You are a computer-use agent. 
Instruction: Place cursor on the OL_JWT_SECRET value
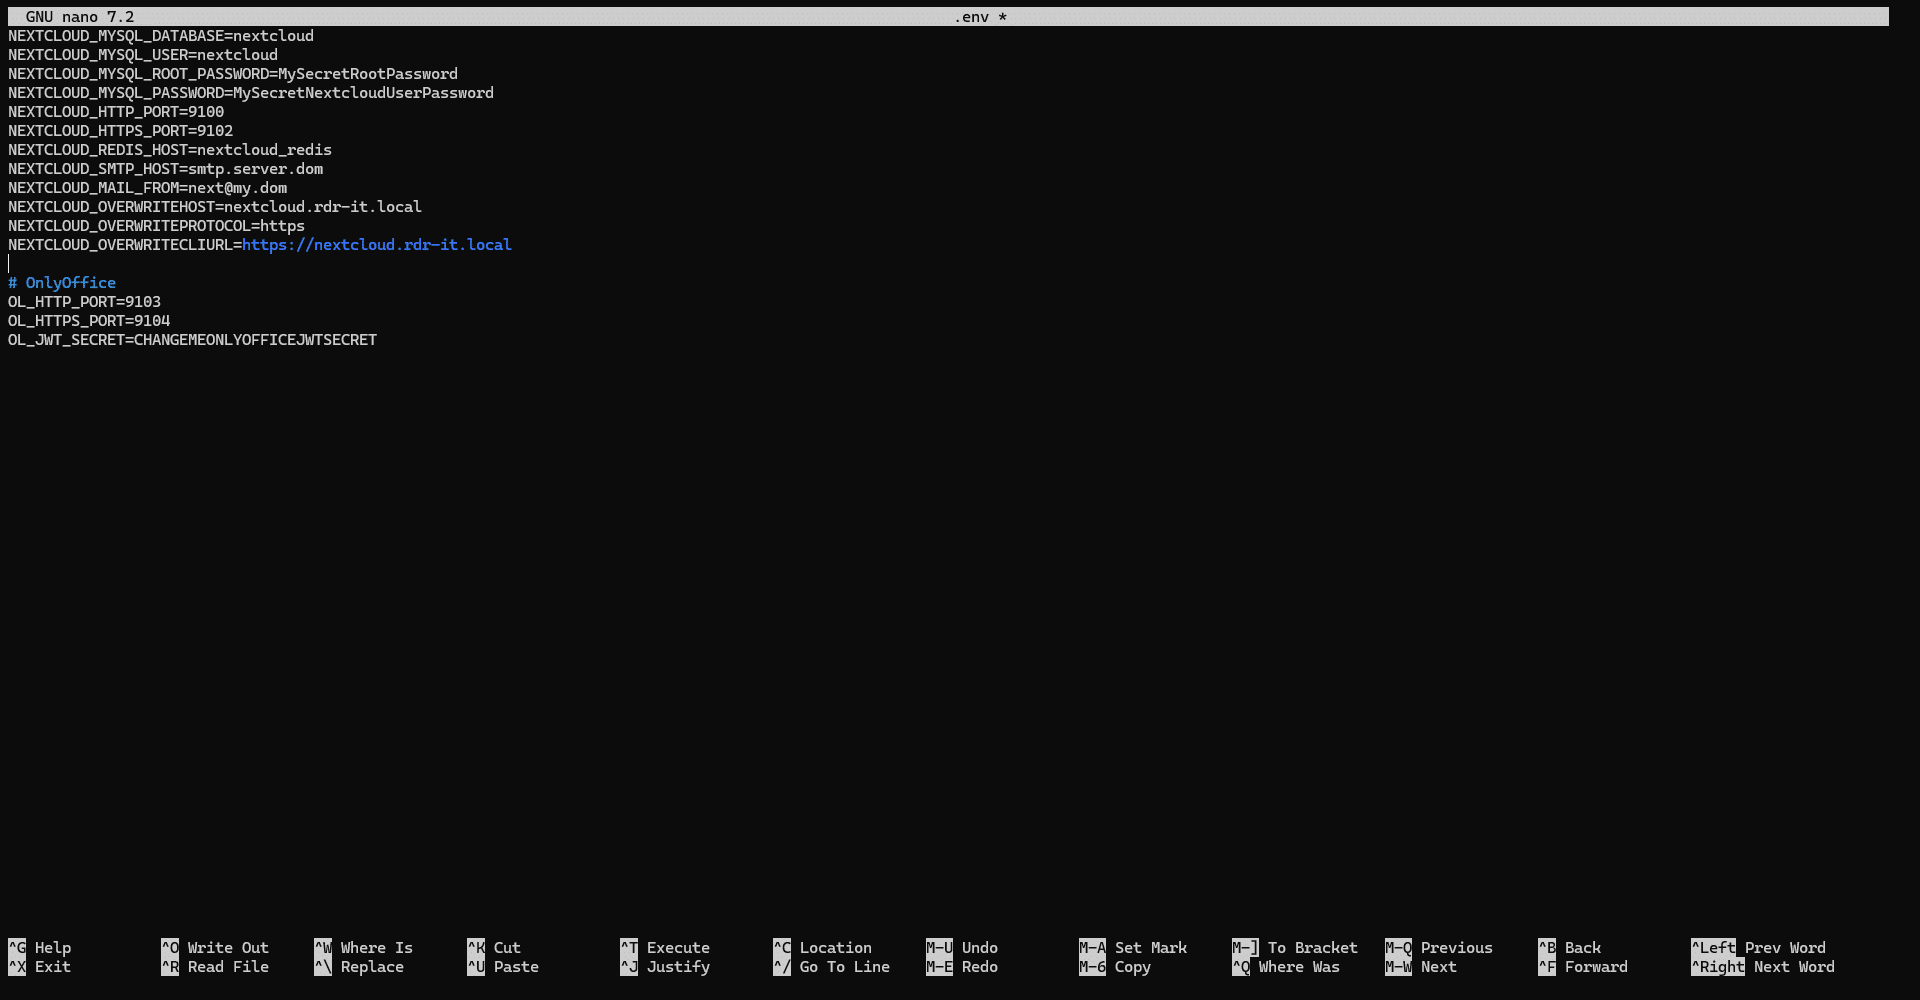tap(255, 340)
